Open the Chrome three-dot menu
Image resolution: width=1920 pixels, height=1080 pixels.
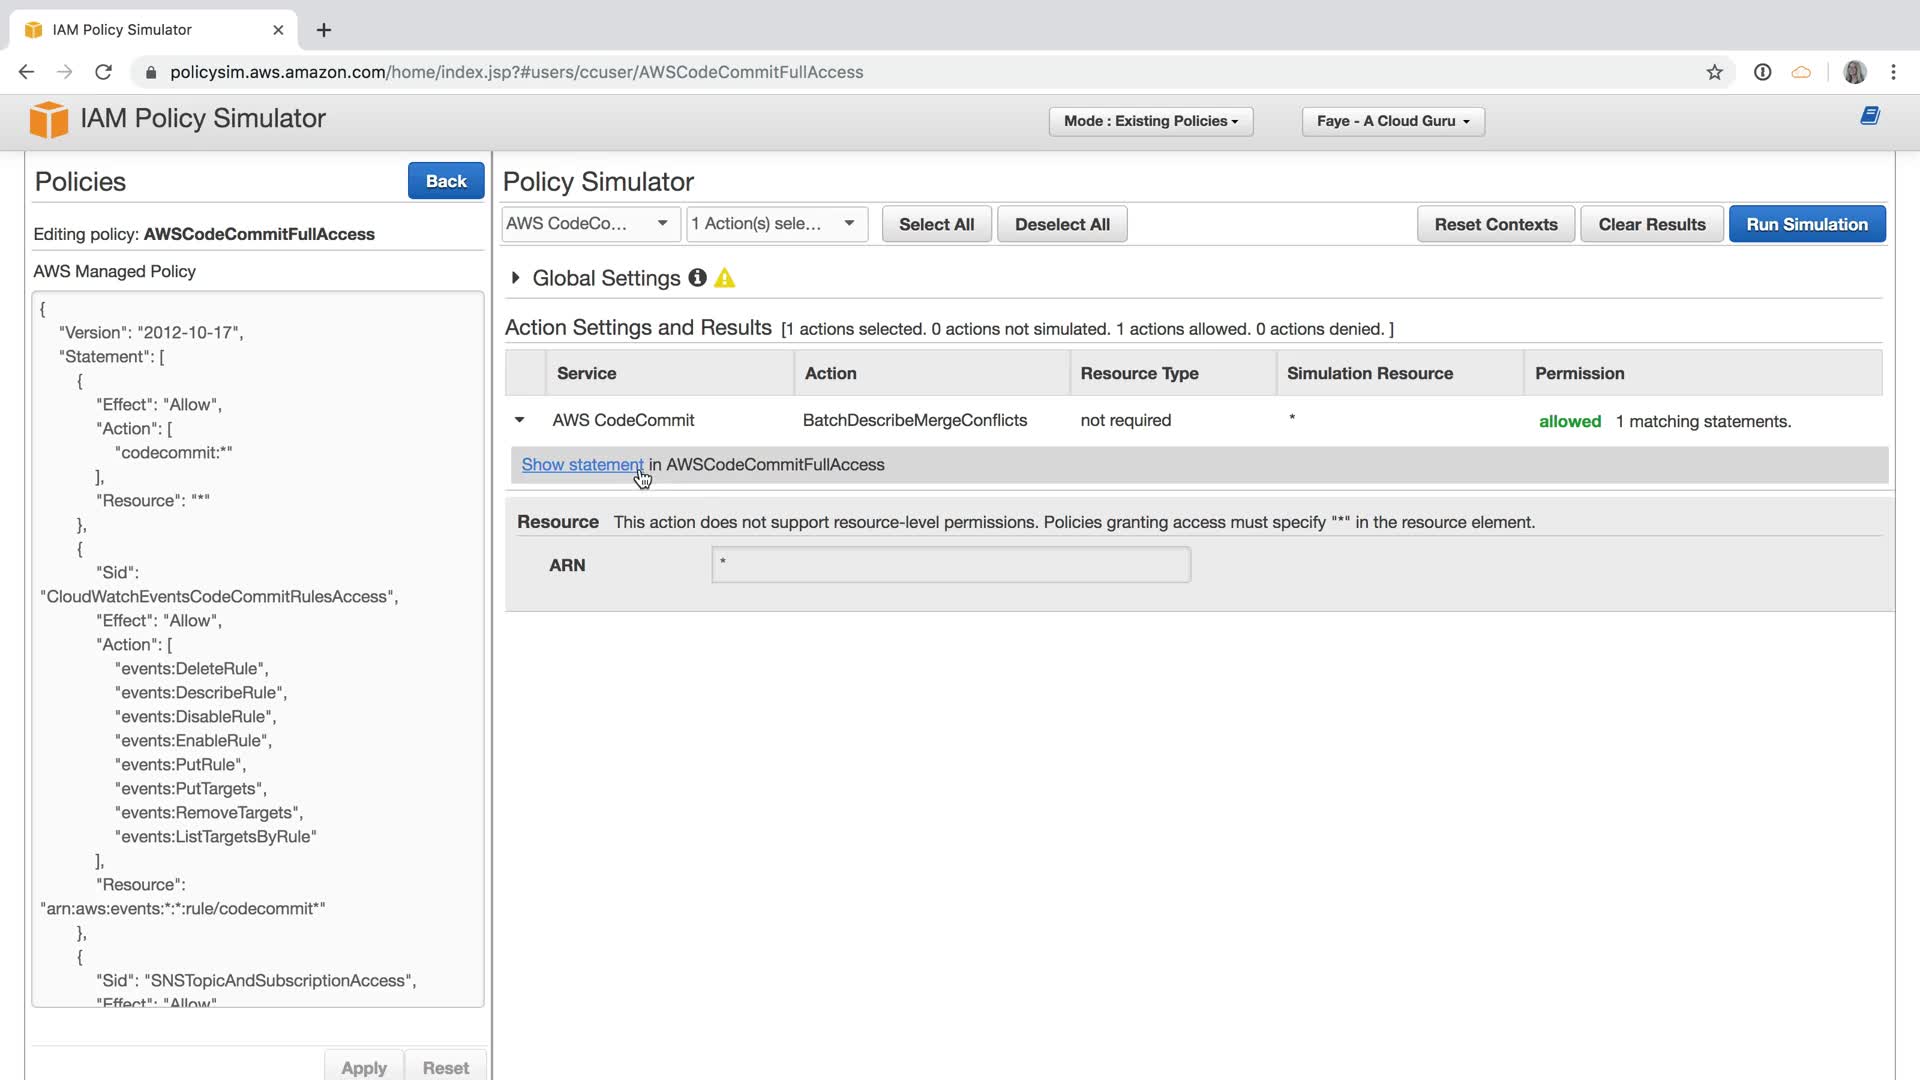tap(1893, 72)
